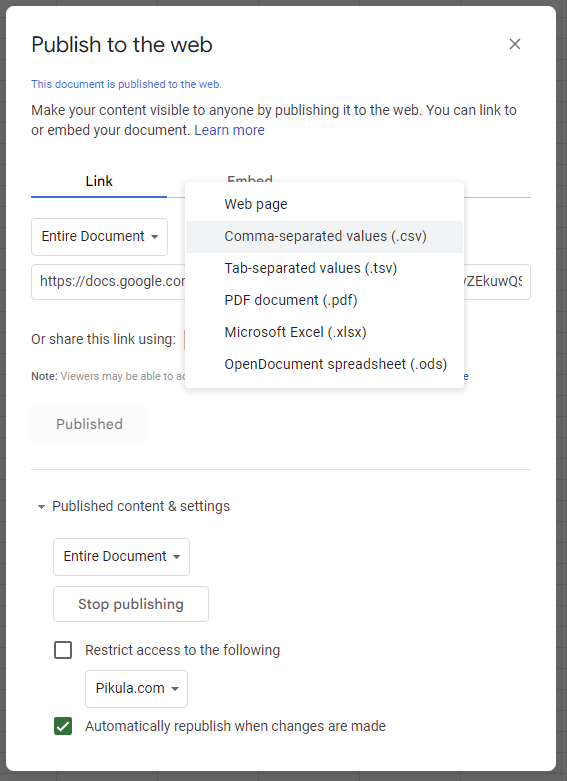Open the Learn more link
This screenshot has width=567, height=781.
pyautogui.click(x=229, y=130)
